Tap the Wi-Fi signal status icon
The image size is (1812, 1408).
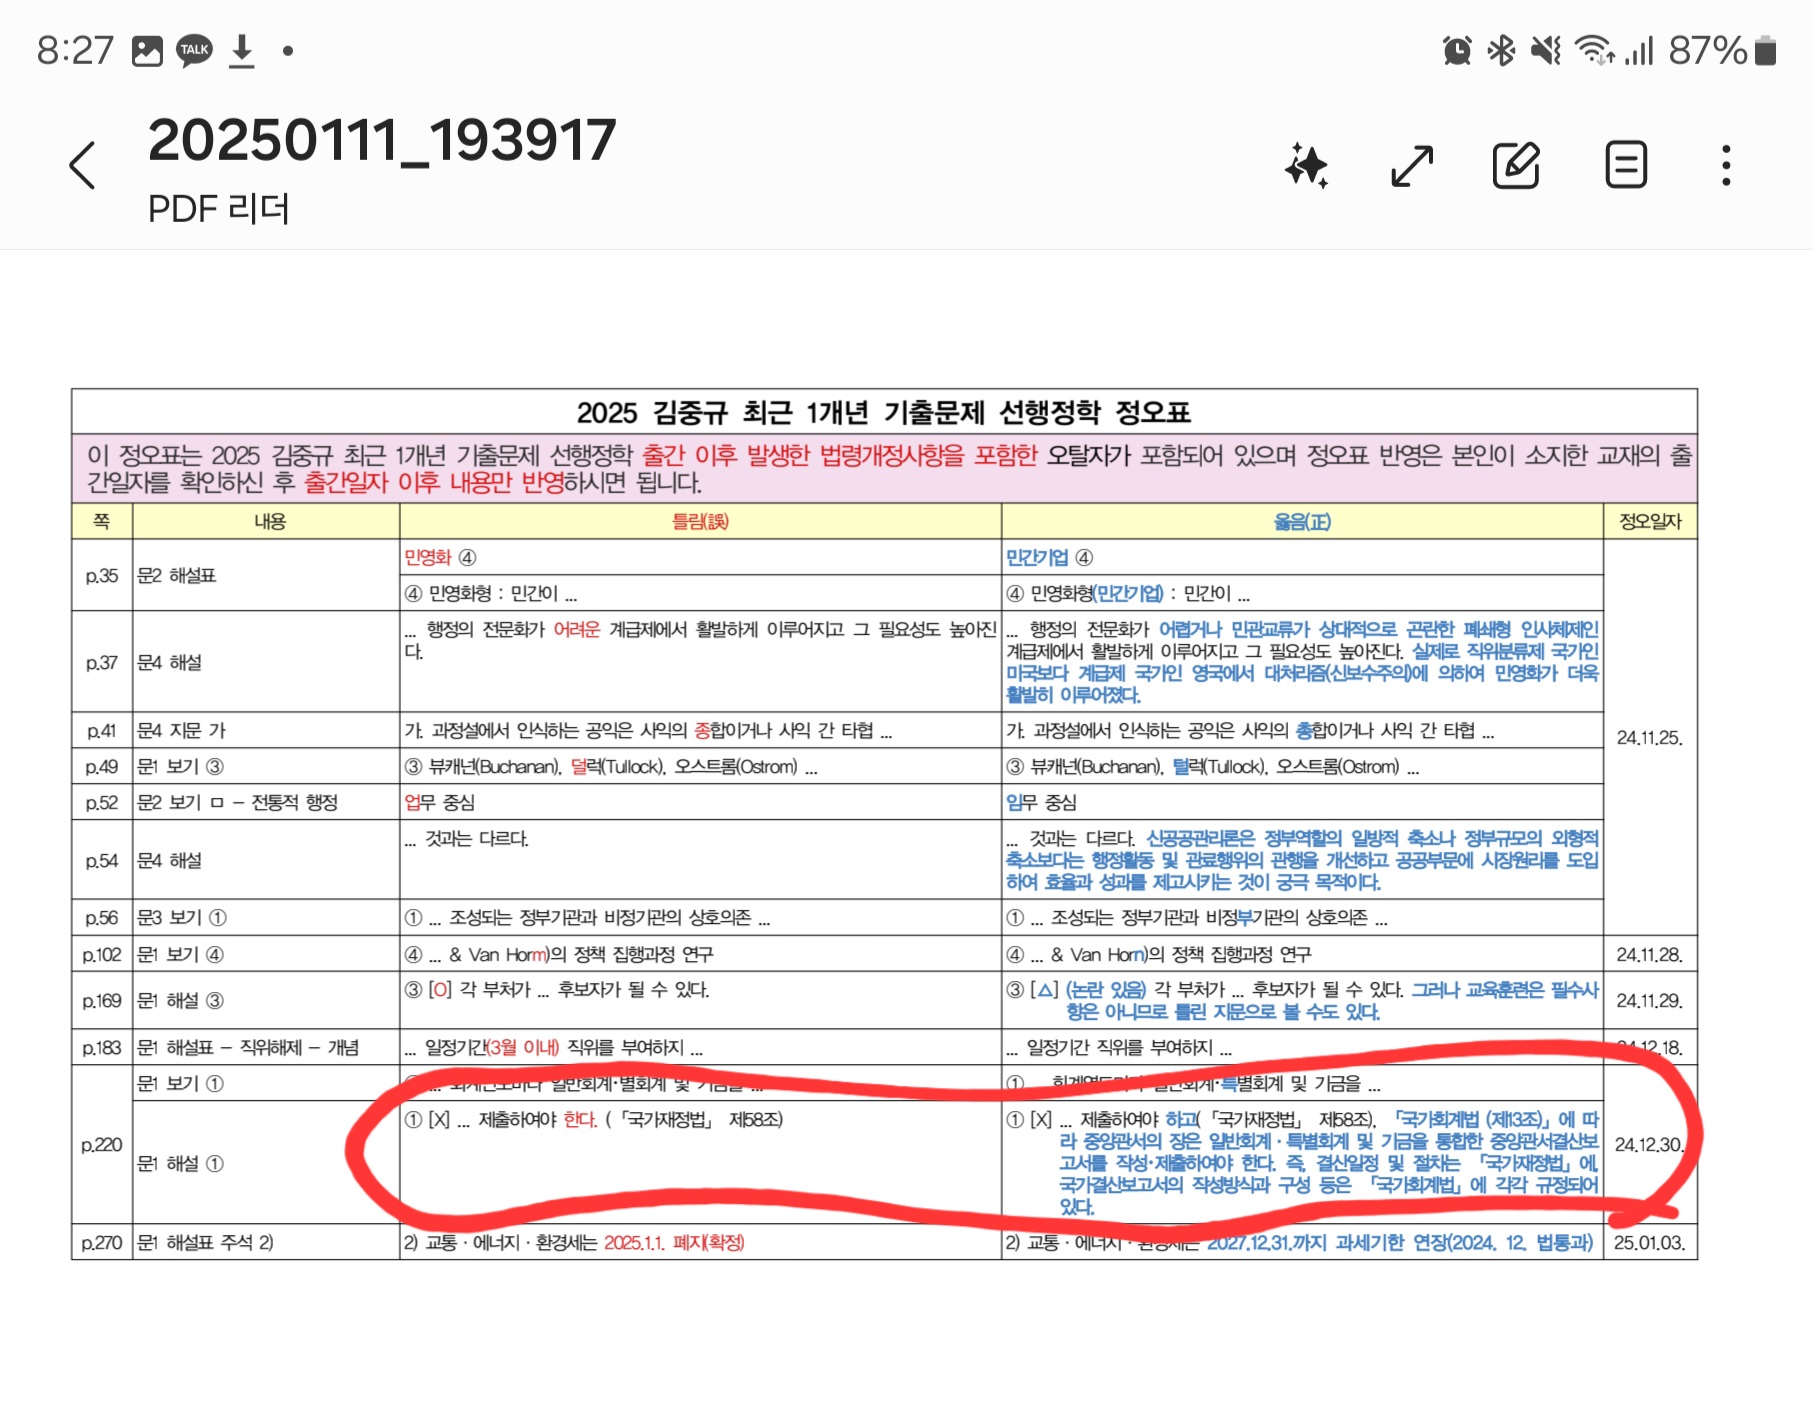1594,50
